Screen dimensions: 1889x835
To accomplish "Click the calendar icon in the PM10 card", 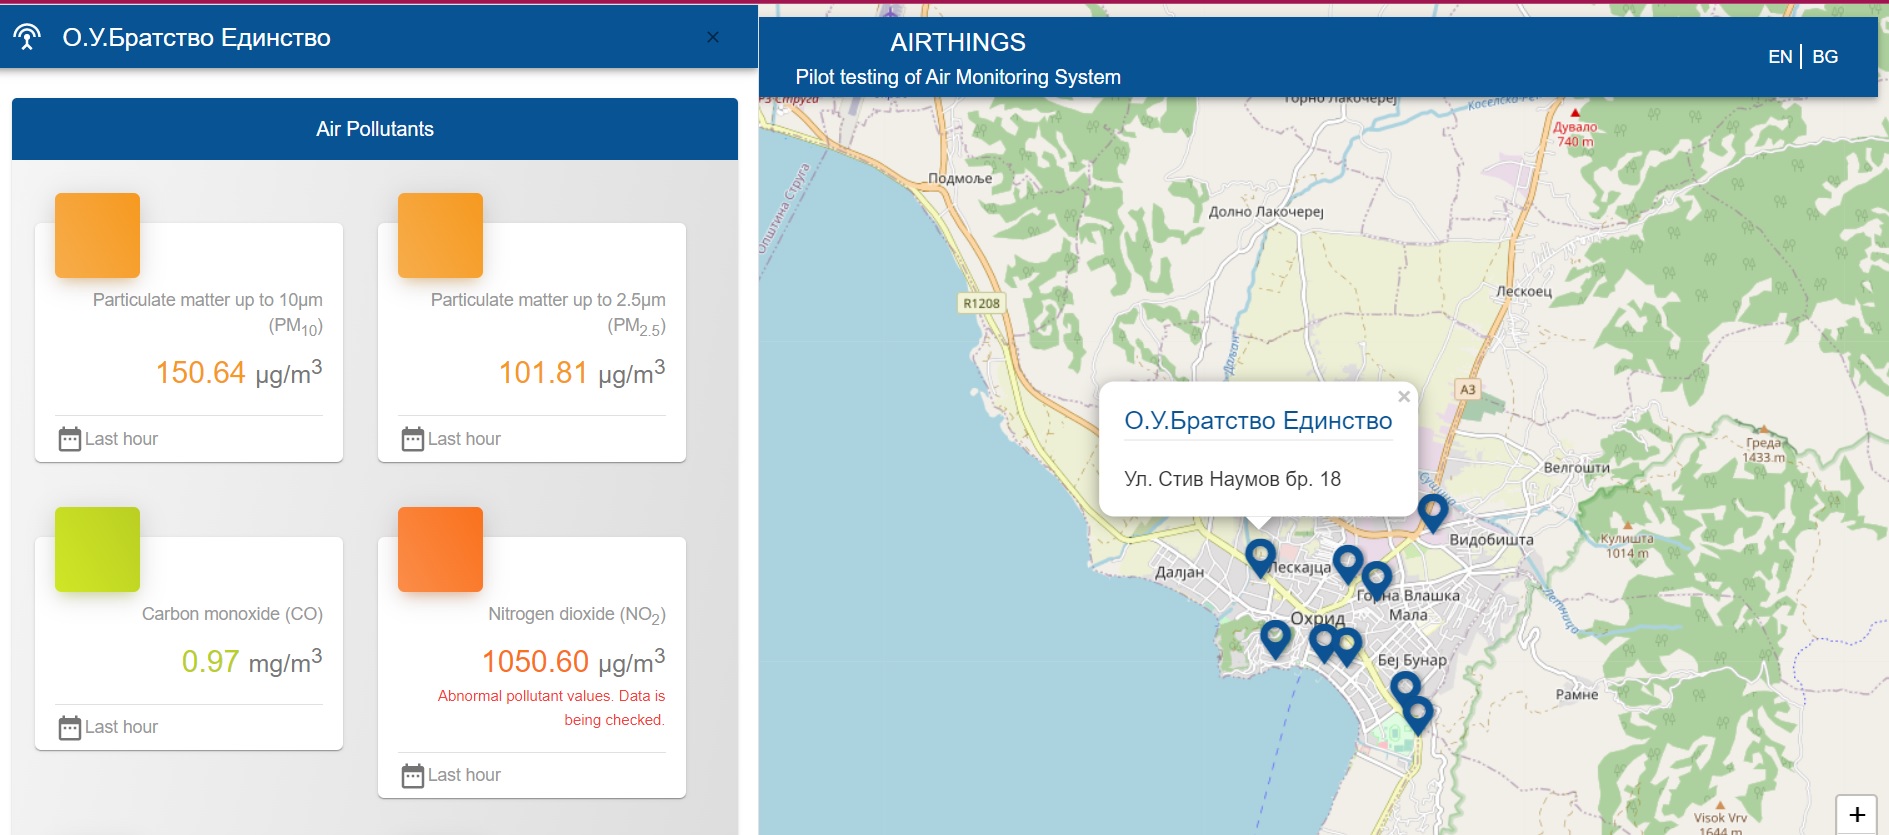I will click(69, 439).
